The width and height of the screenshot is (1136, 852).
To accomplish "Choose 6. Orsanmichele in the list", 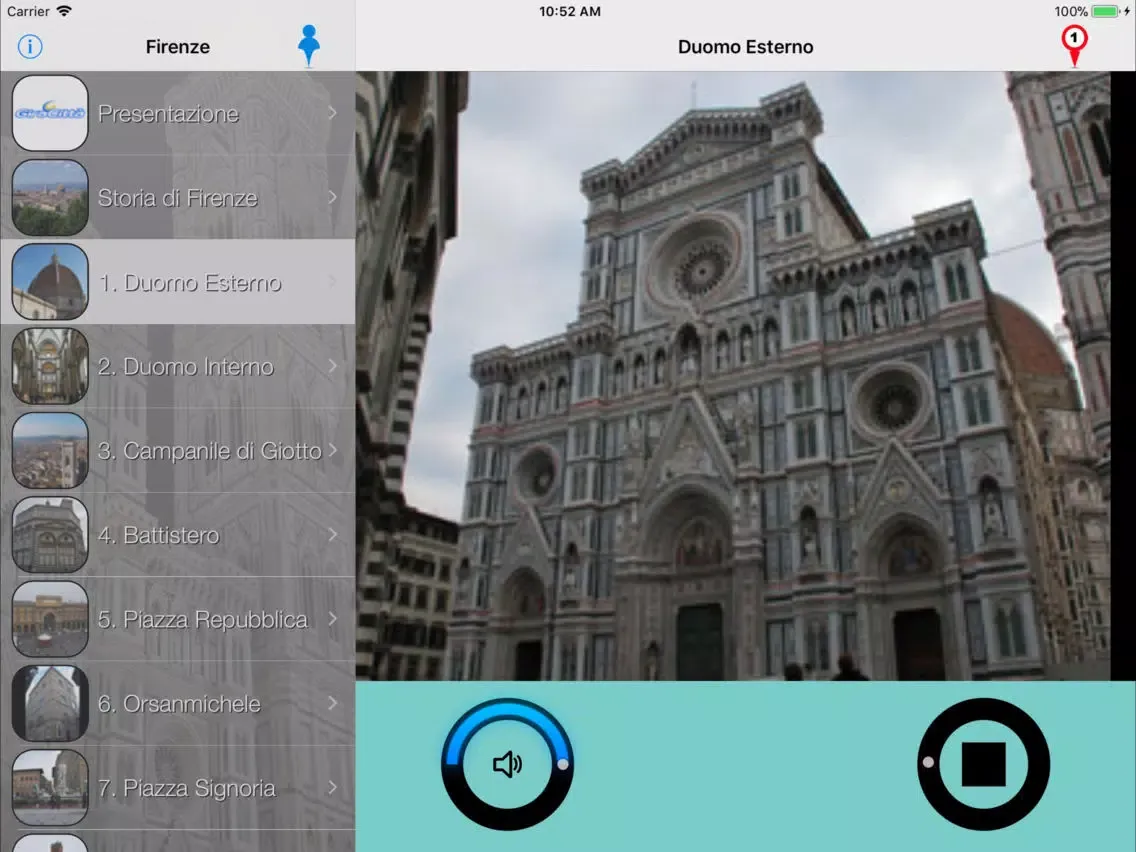I will coord(178,703).
